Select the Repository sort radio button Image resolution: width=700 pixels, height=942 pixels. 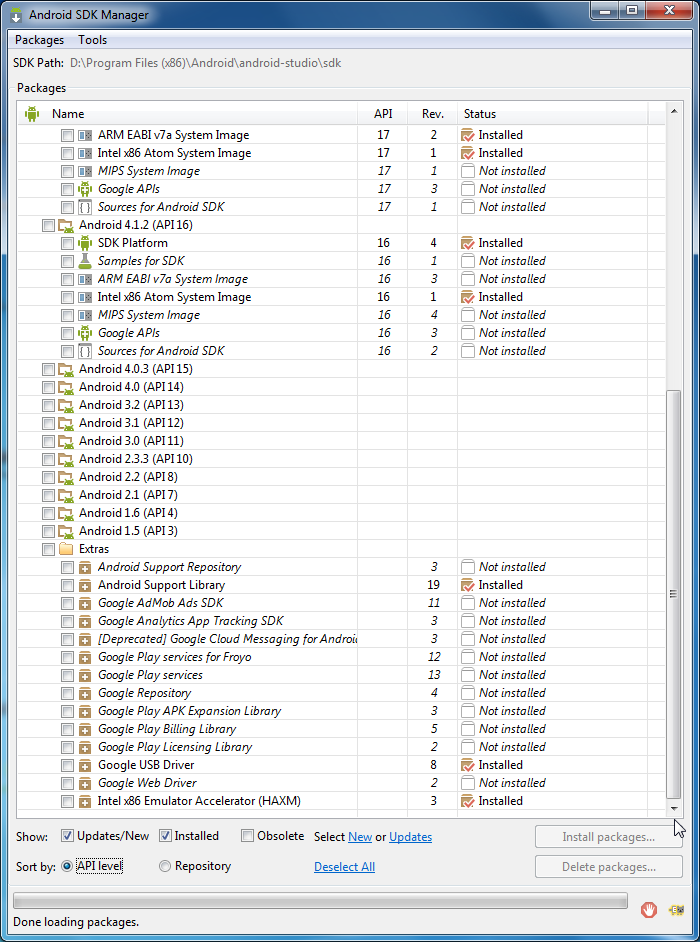[x=165, y=866]
